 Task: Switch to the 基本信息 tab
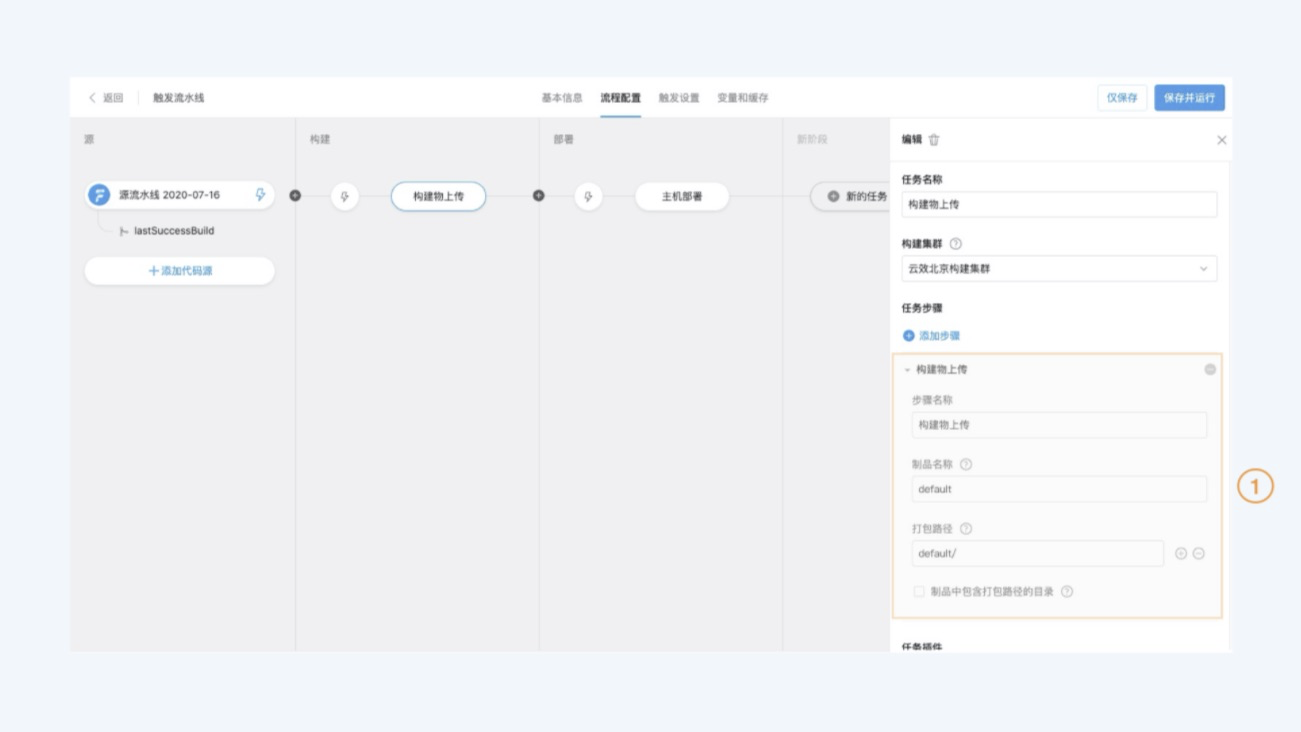(x=562, y=98)
